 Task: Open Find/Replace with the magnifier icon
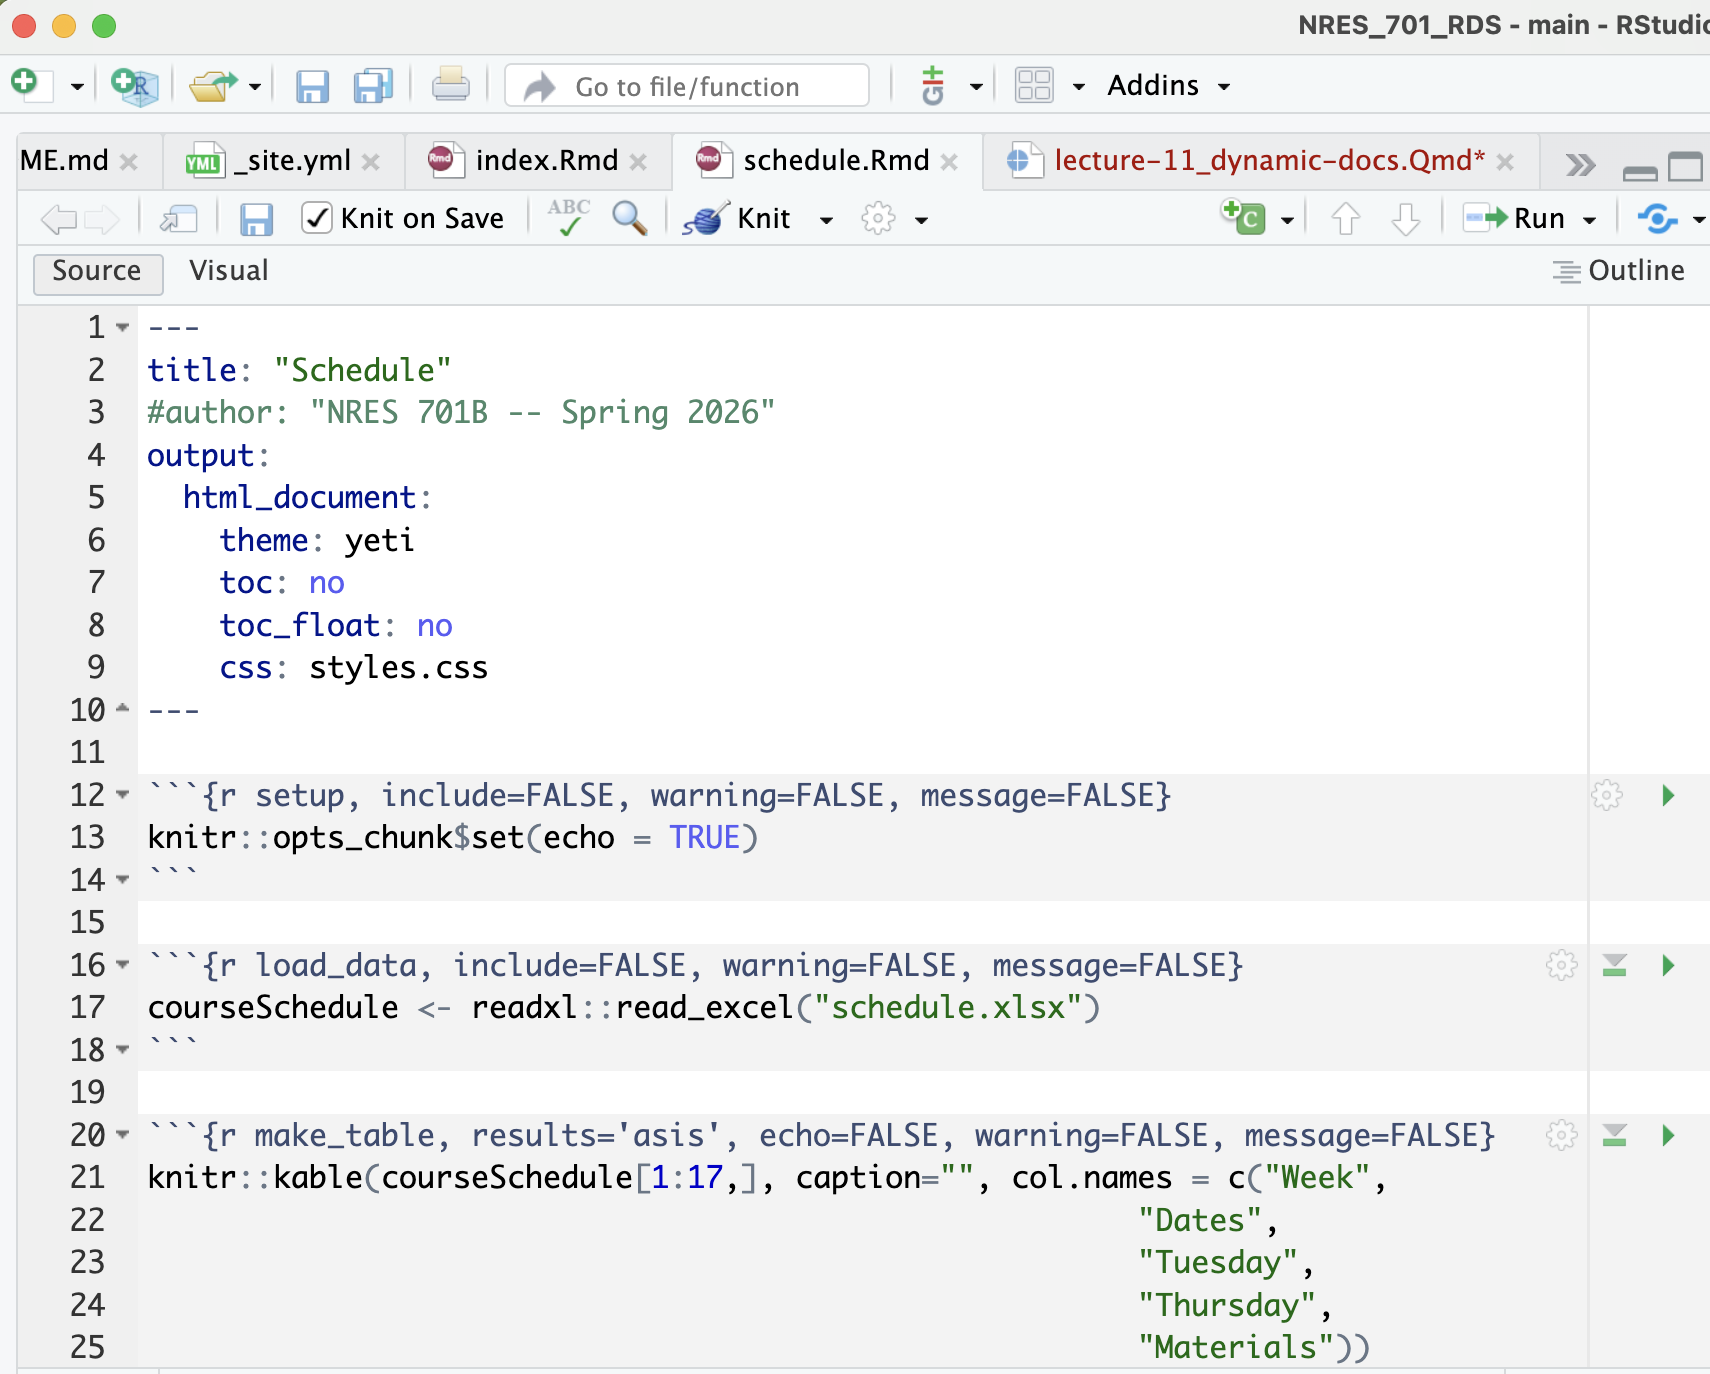coord(629,217)
